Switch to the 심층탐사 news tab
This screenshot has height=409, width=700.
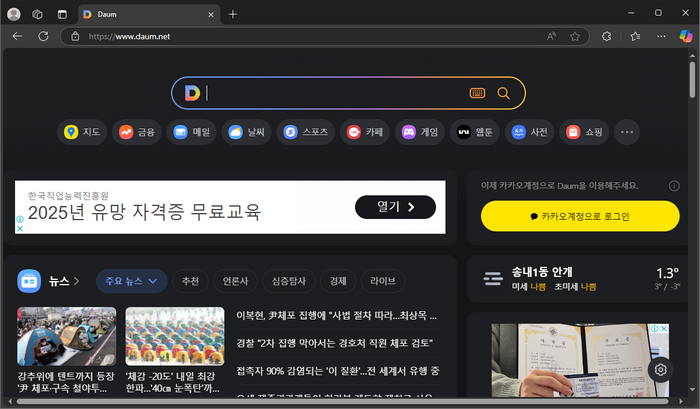coord(289,281)
